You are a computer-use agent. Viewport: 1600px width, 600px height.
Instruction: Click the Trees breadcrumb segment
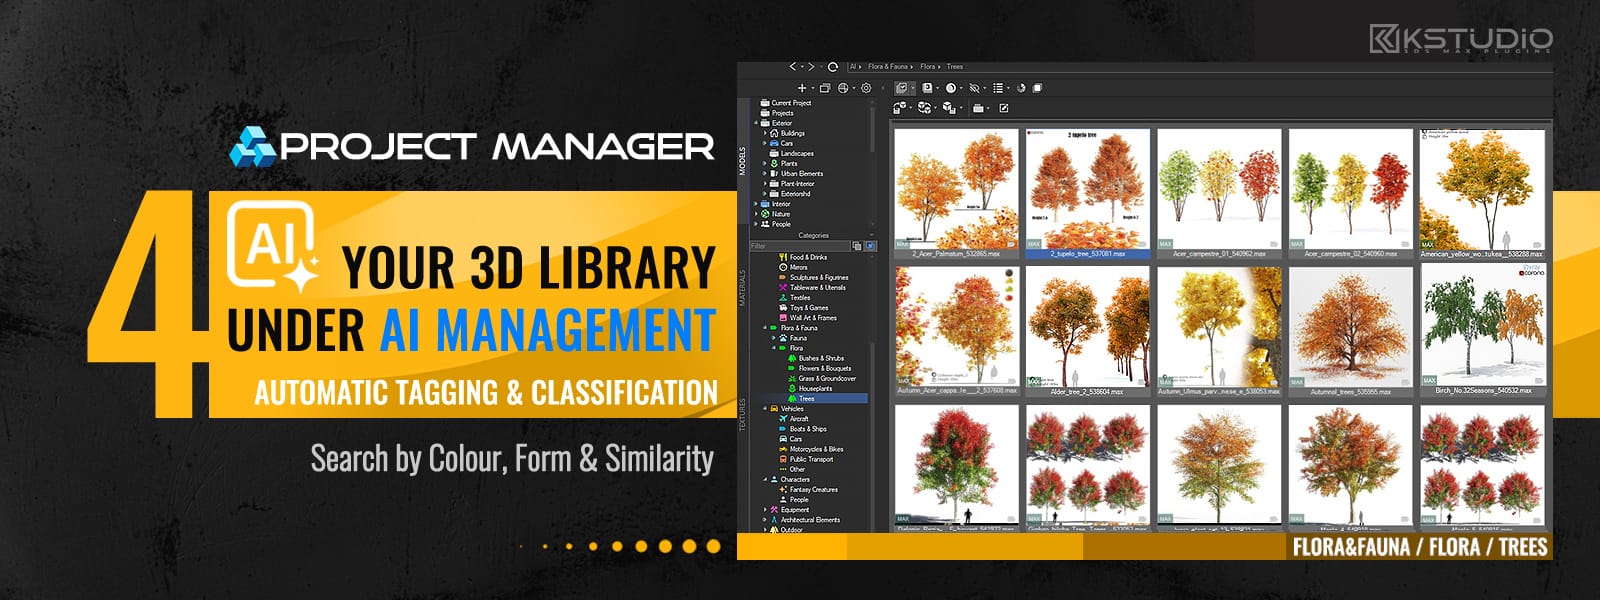[955, 66]
